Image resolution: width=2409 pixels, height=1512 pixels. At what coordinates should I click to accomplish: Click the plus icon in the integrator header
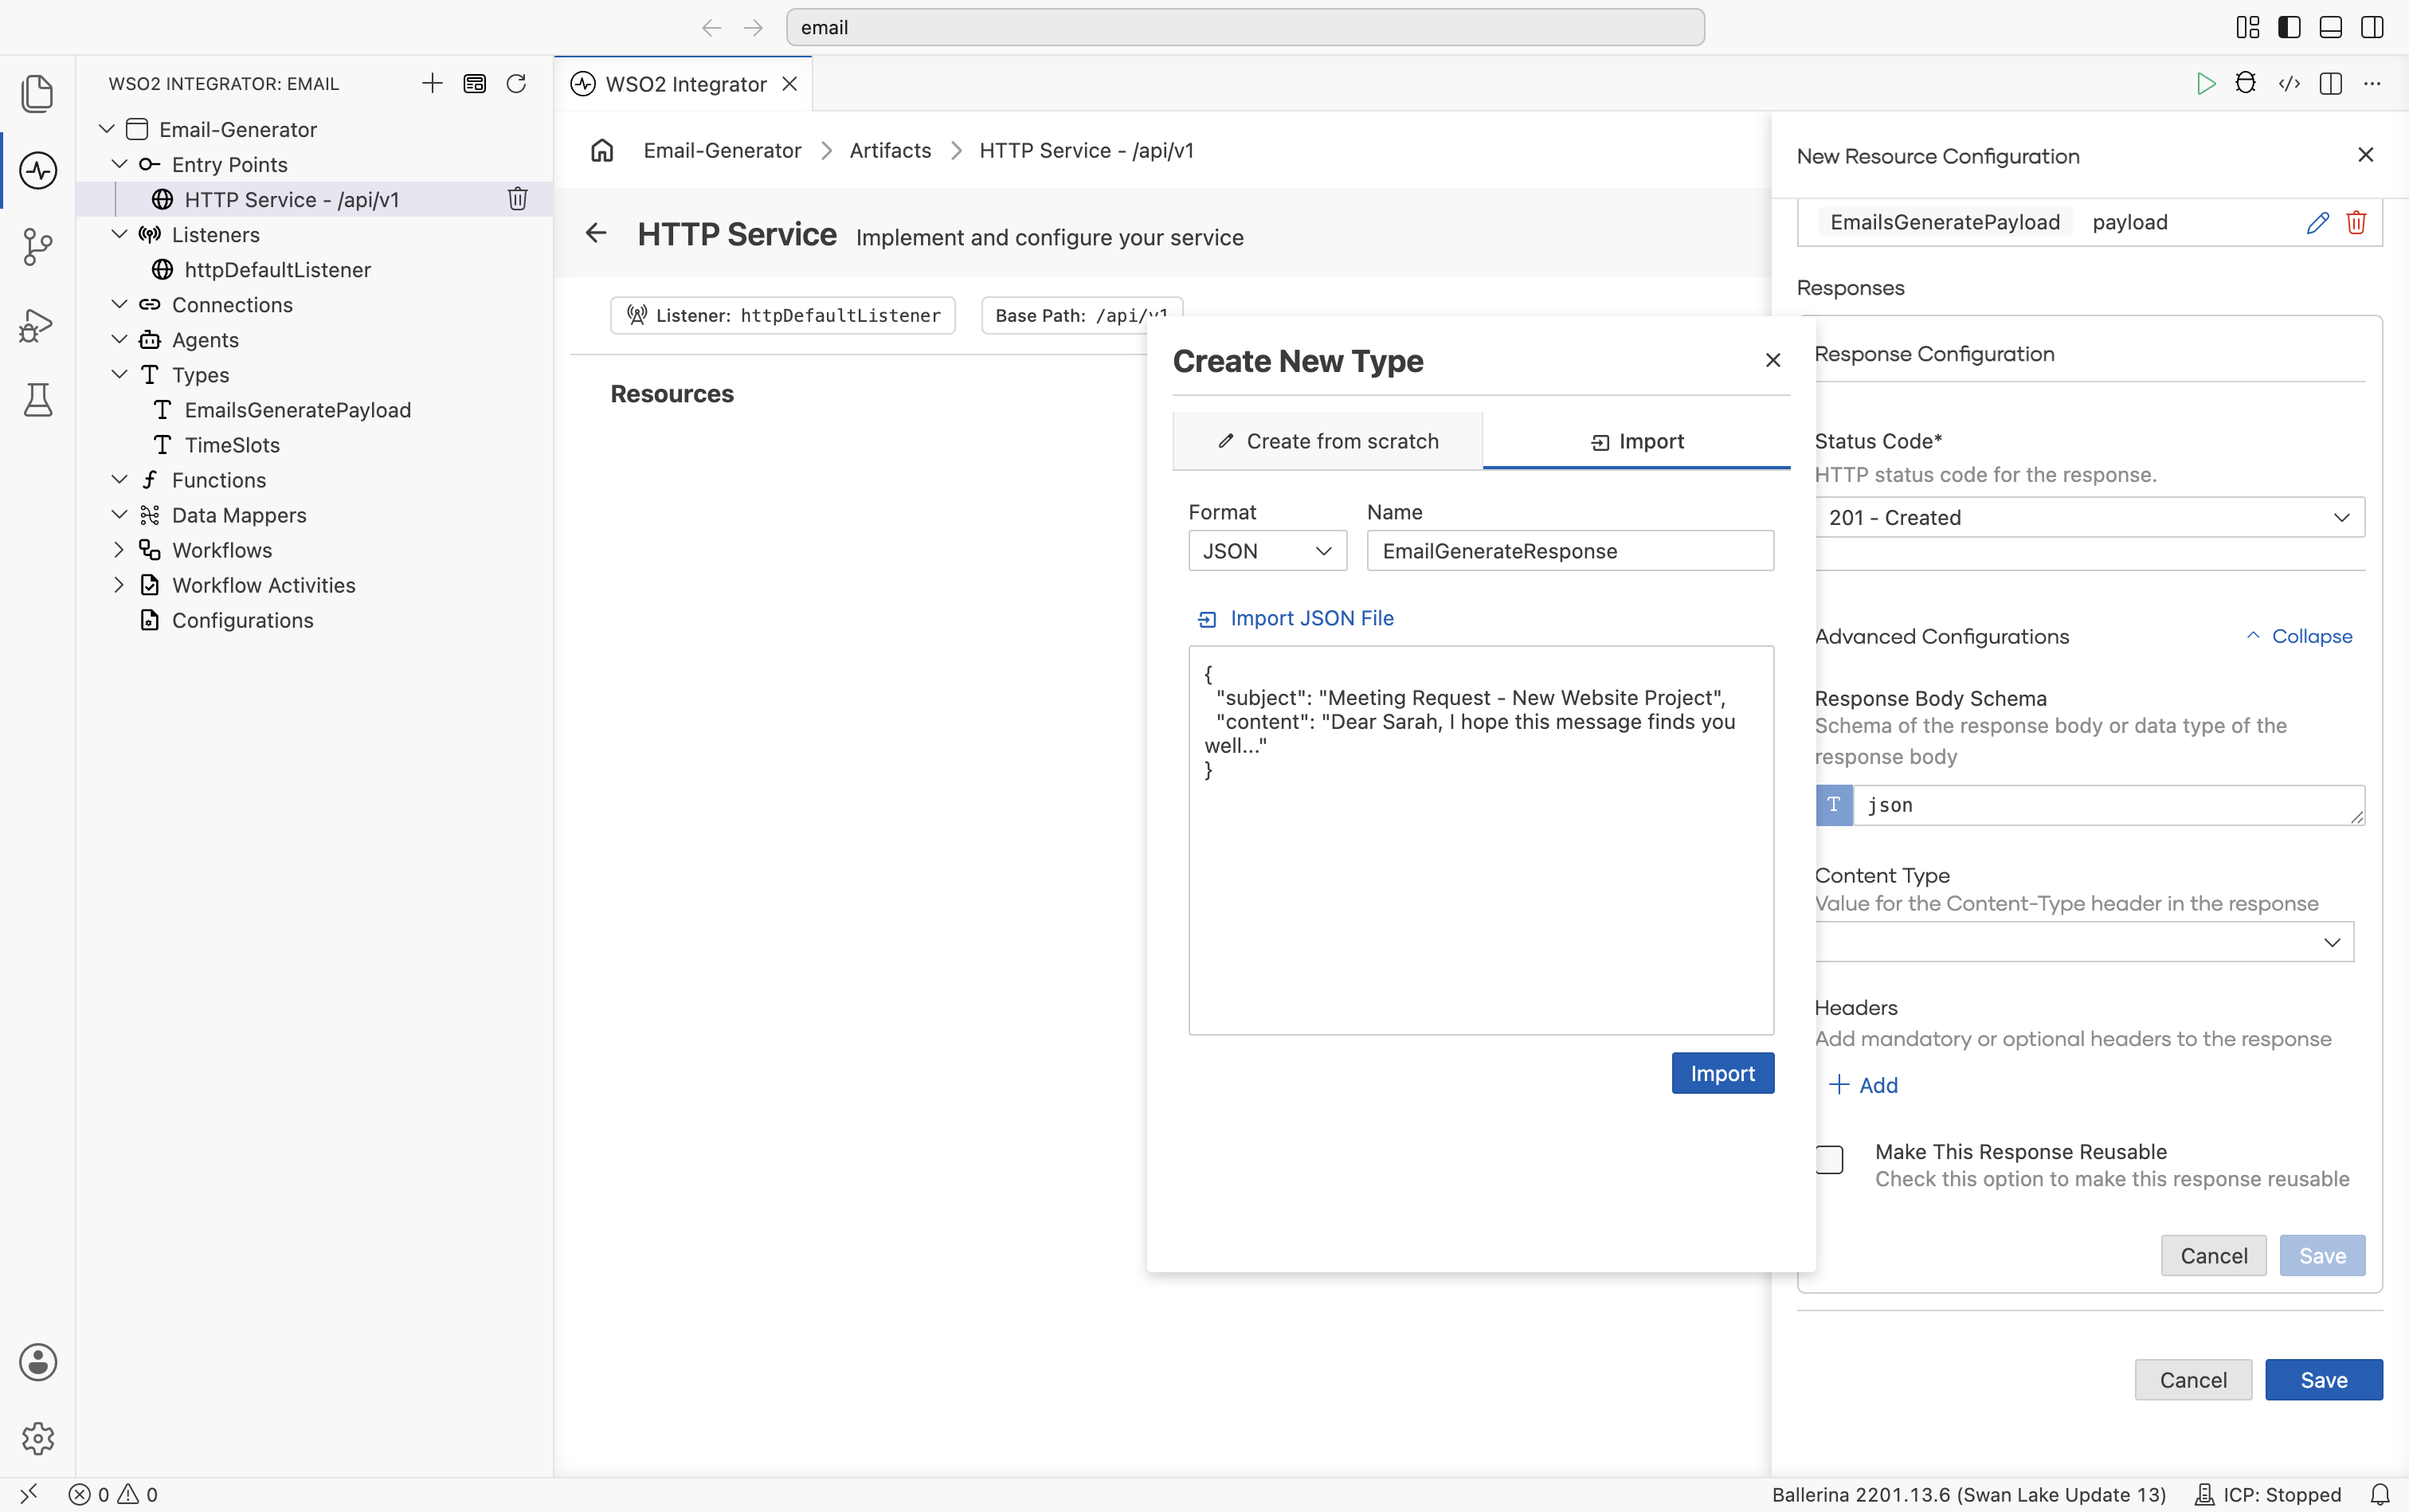click(x=432, y=83)
